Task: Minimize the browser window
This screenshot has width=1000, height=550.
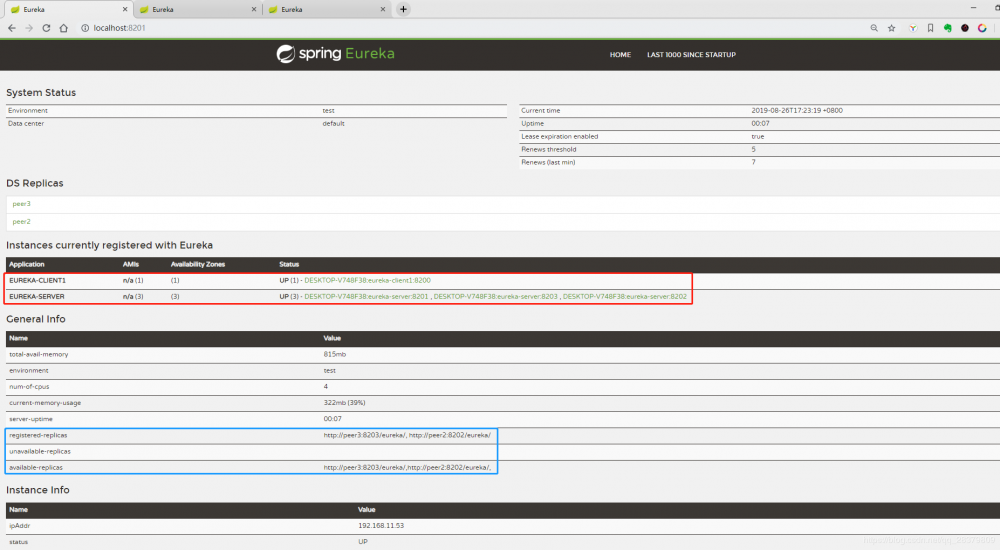Action: [973, 8]
